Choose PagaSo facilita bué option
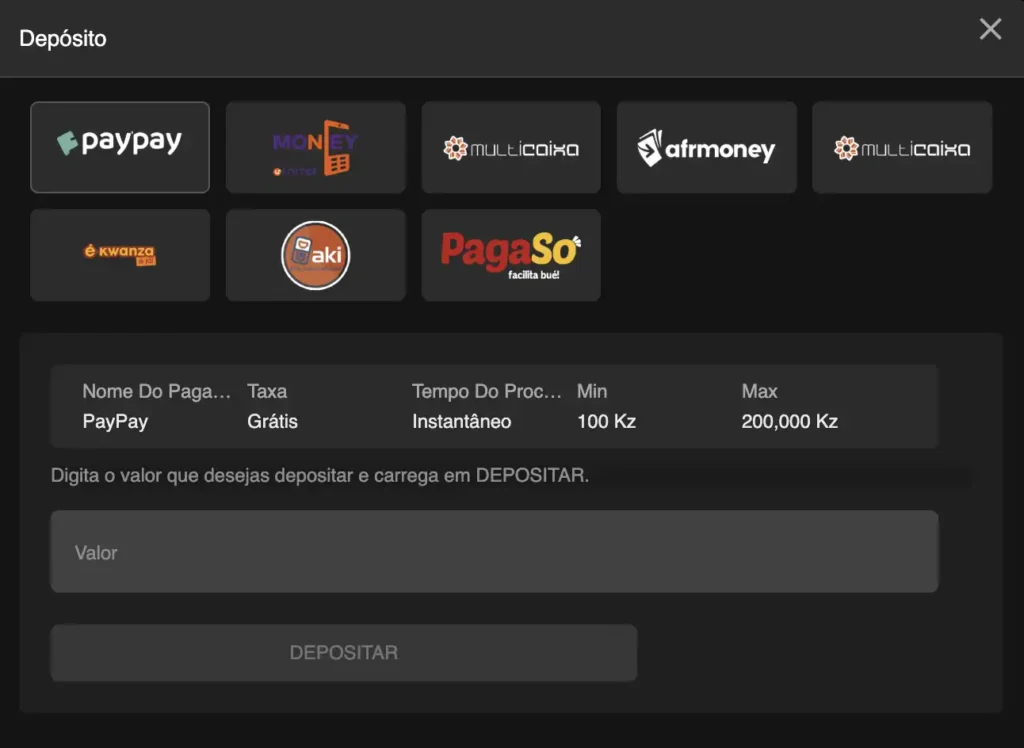The height and width of the screenshot is (748, 1024). tap(511, 255)
